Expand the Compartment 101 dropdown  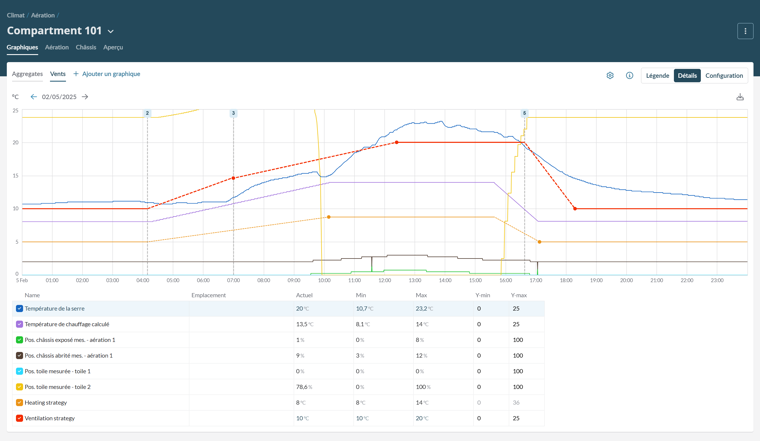[110, 32]
